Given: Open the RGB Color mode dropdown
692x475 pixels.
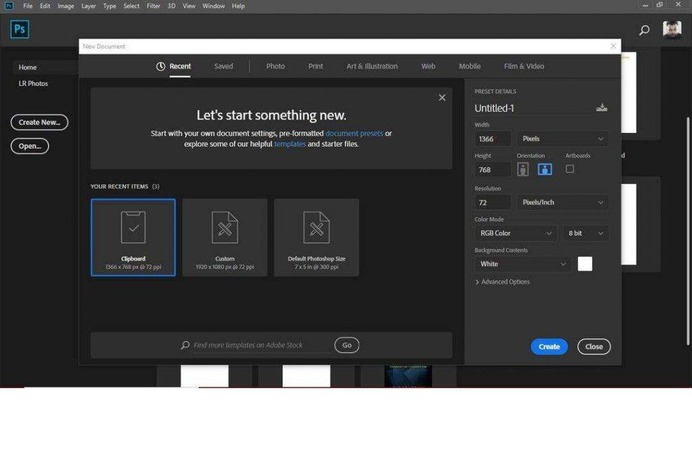Looking at the screenshot, I should [515, 233].
